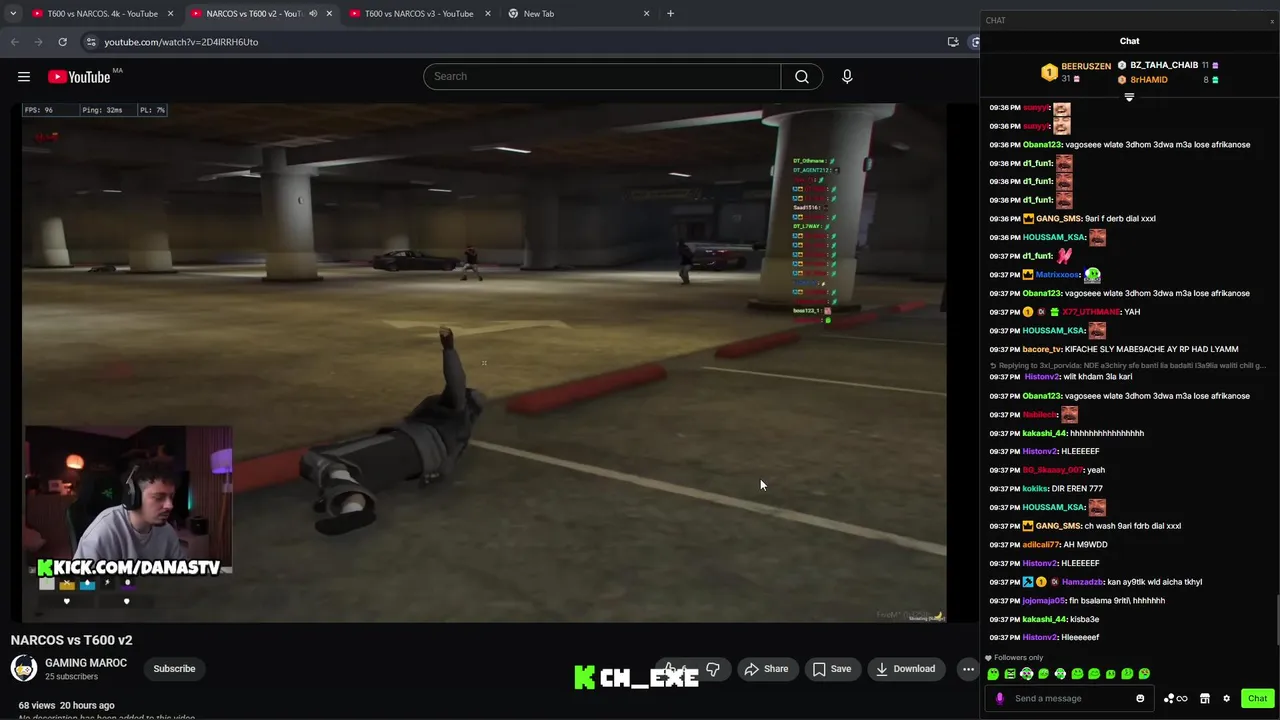Open username Hamzadzb in chat

(1082, 582)
